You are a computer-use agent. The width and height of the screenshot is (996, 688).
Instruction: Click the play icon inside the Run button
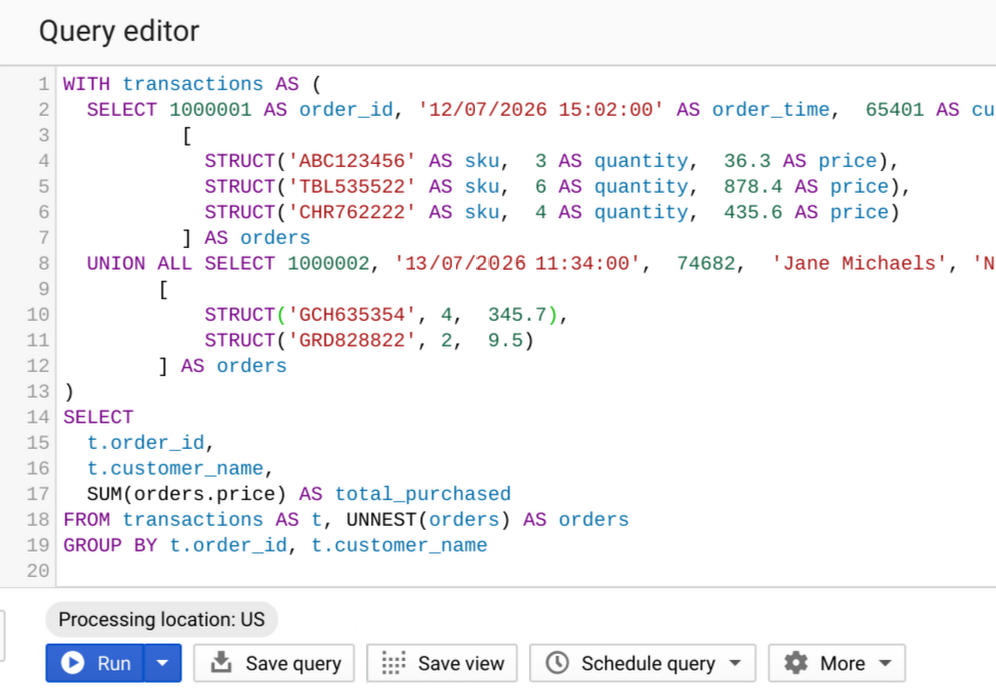click(x=72, y=663)
